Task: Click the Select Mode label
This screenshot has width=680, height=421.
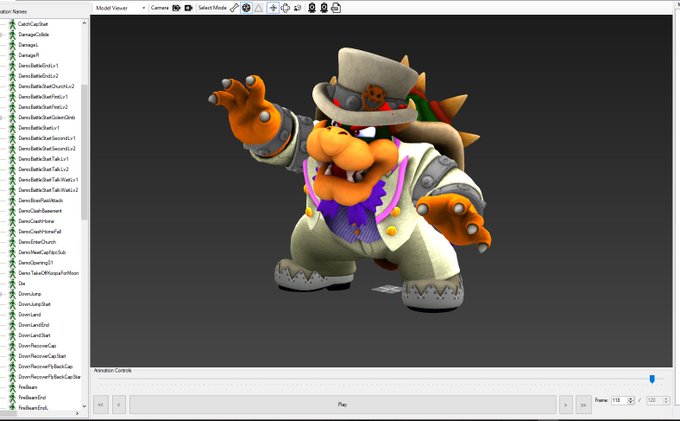Action: point(212,8)
